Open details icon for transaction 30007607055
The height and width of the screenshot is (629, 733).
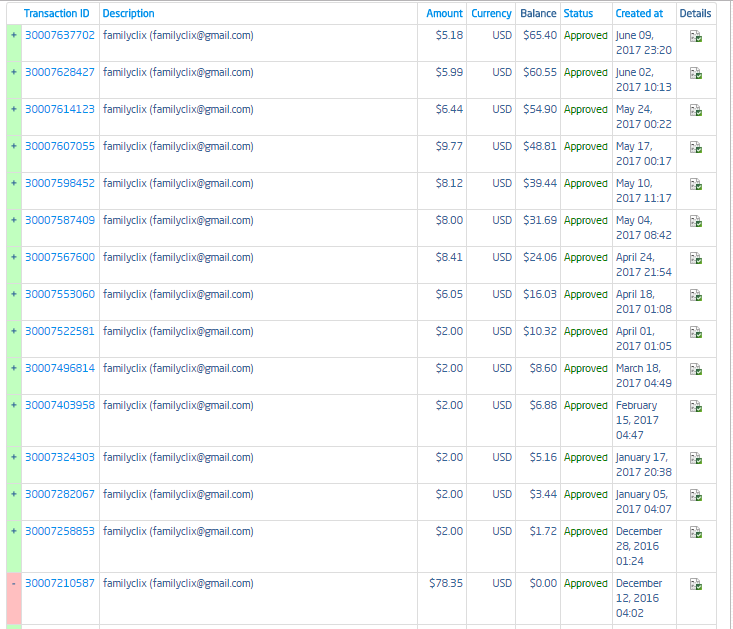696,147
